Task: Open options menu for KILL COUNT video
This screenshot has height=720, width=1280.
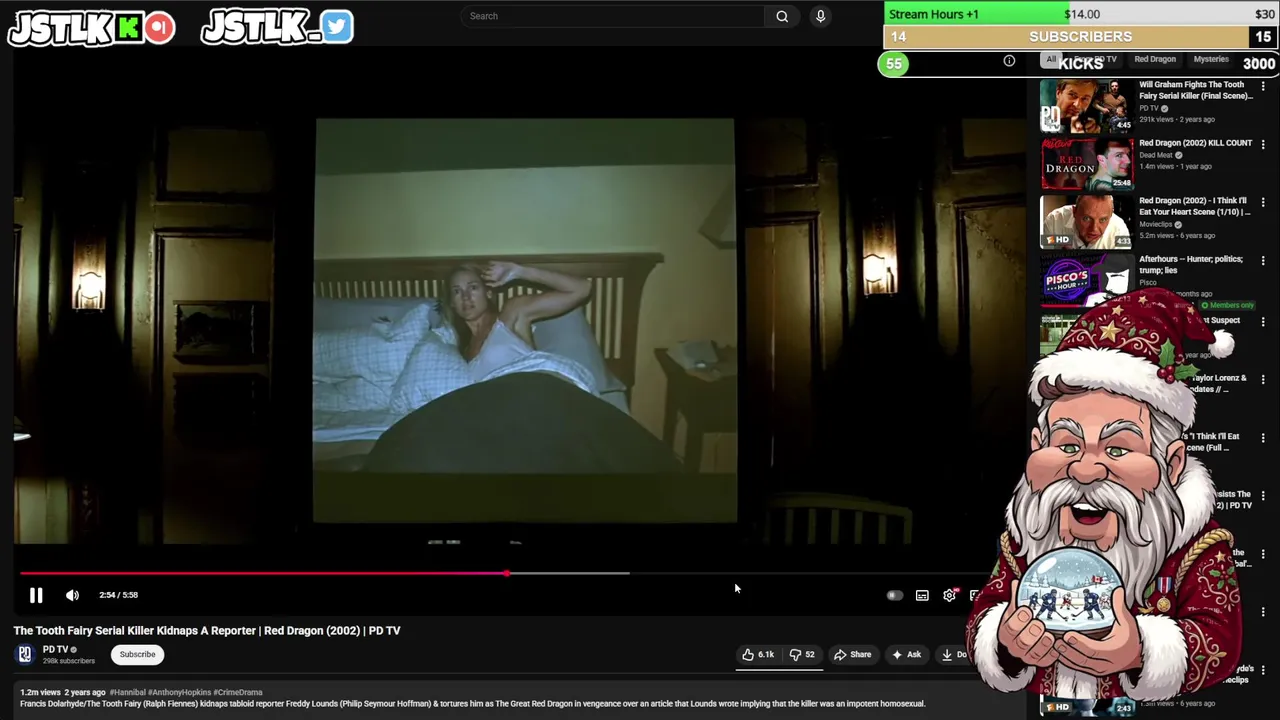Action: [x=1263, y=144]
